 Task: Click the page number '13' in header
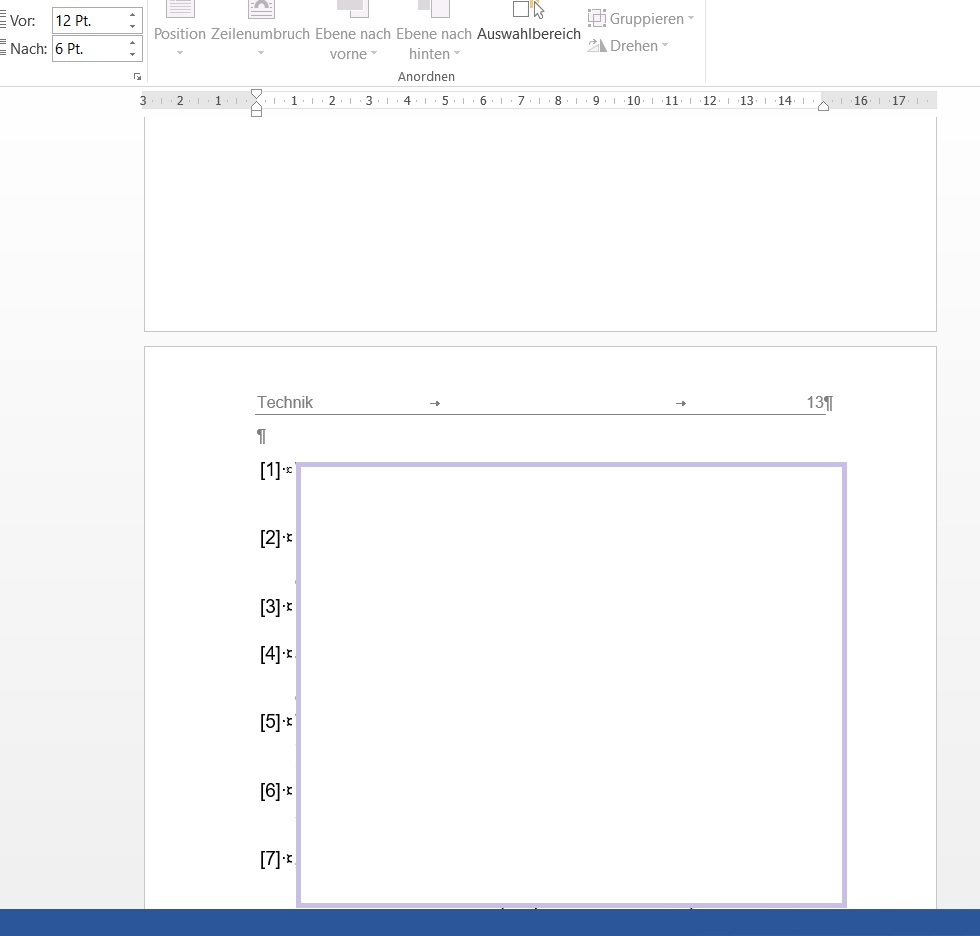click(x=815, y=402)
